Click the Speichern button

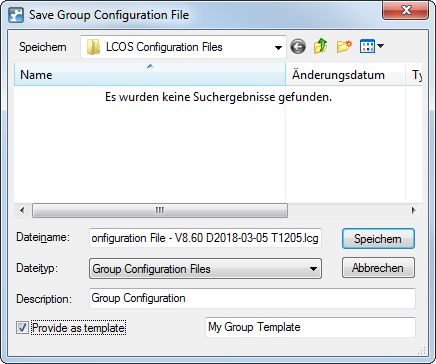(378, 239)
